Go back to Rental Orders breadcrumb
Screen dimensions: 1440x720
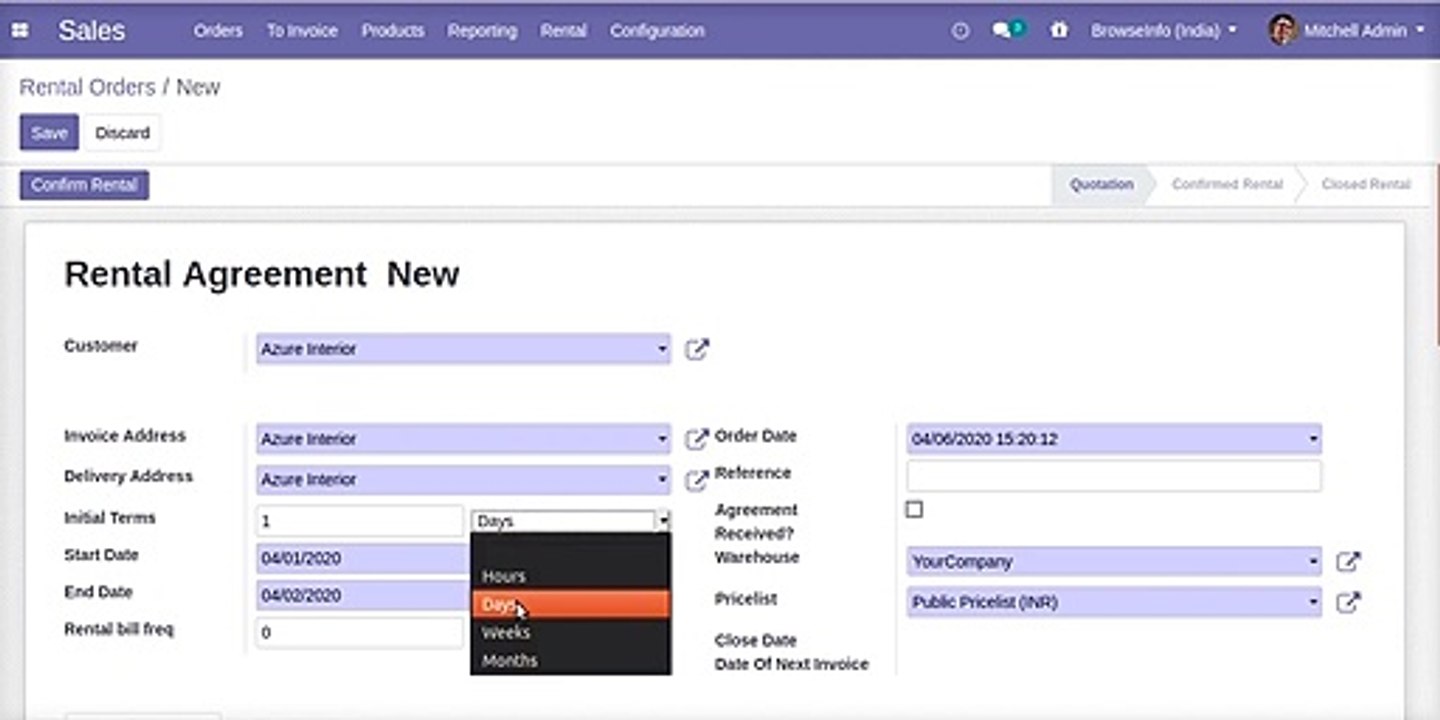click(87, 87)
